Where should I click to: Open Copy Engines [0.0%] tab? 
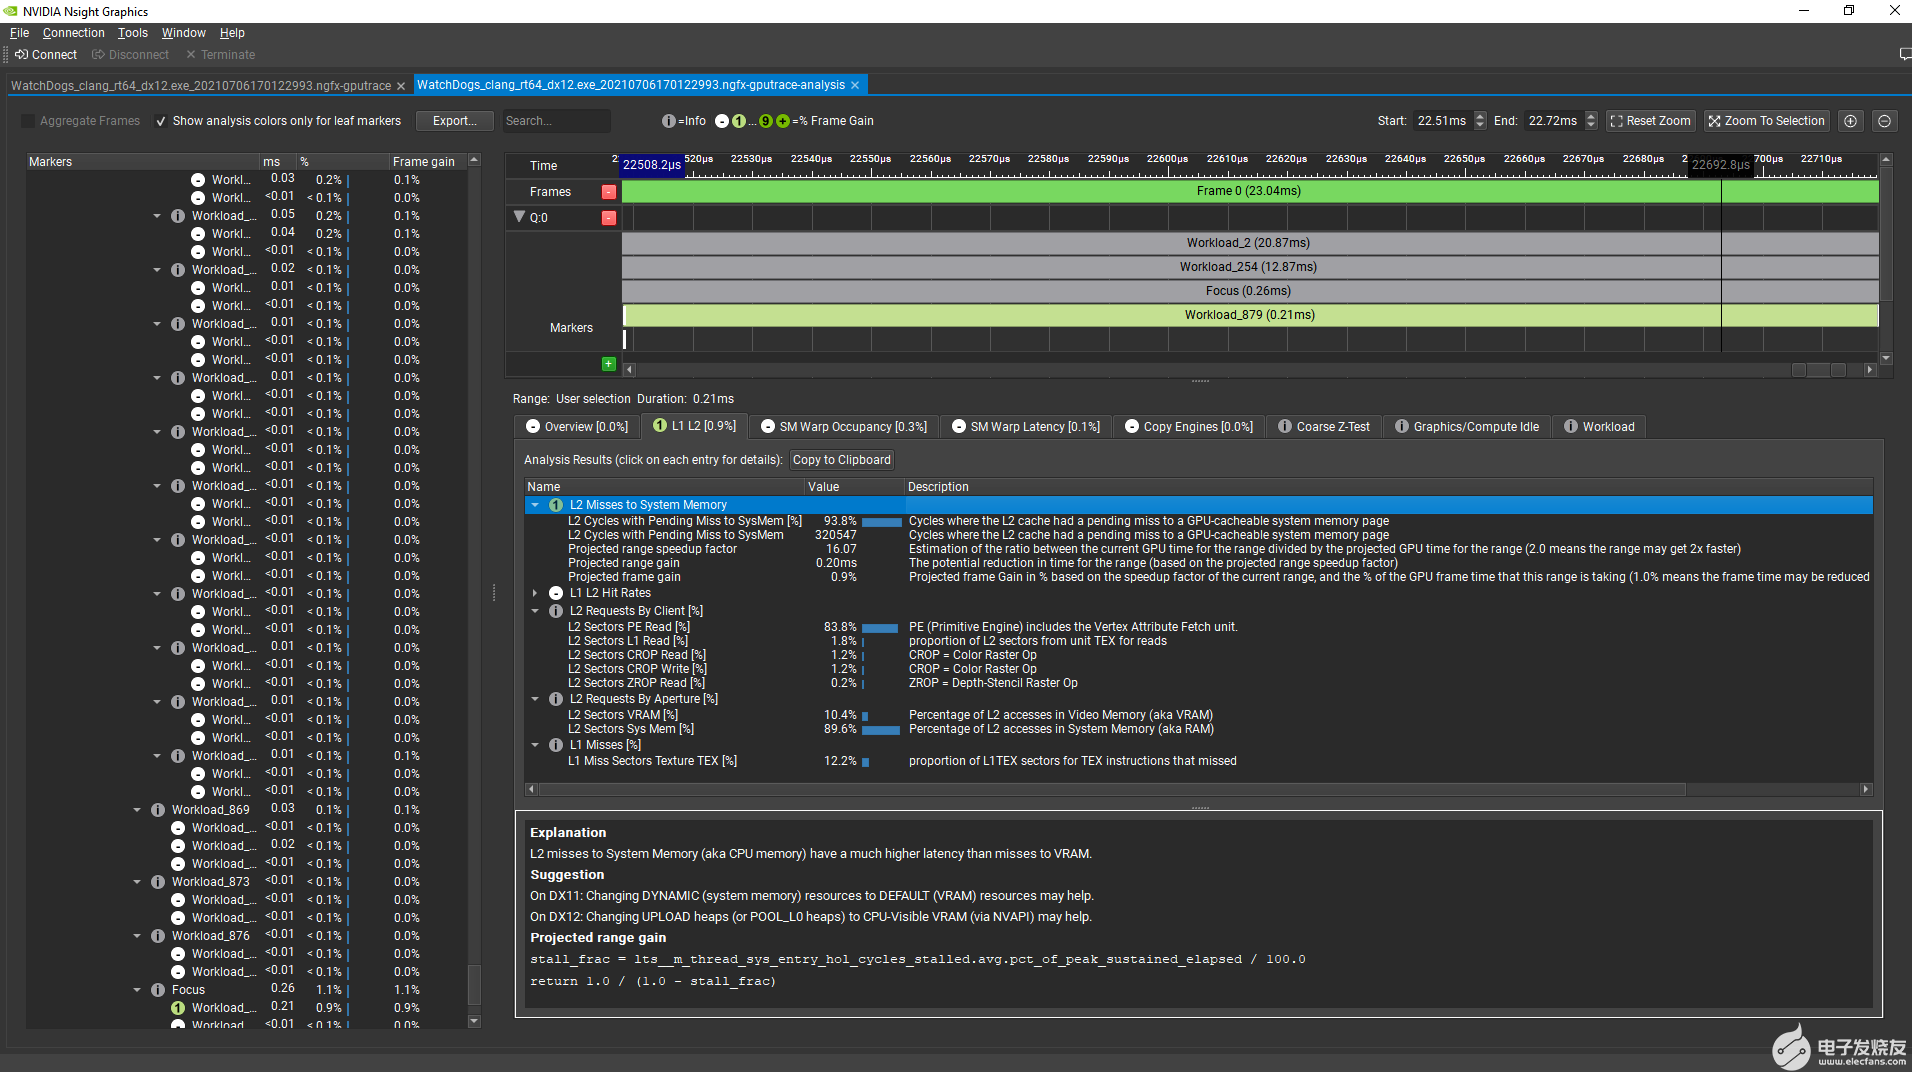[x=1188, y=427]
